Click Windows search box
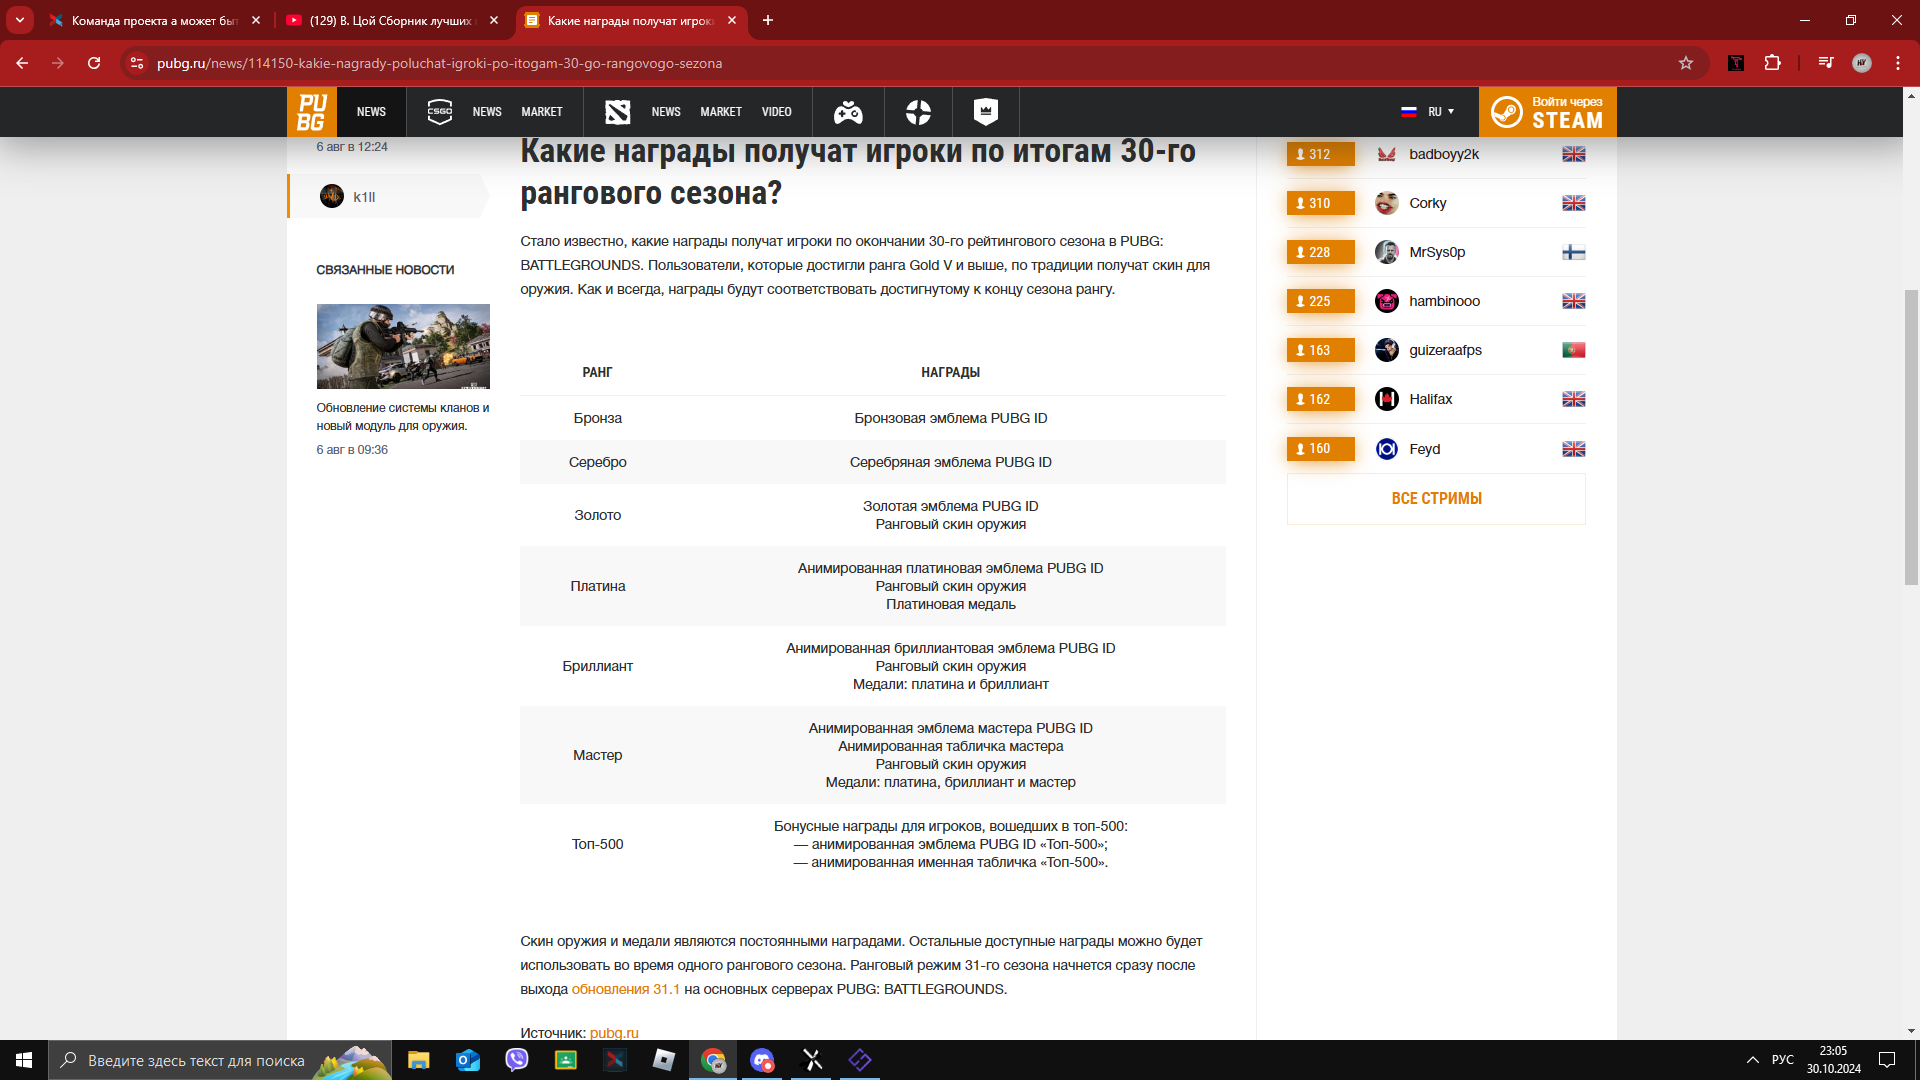 point(220,1060)
